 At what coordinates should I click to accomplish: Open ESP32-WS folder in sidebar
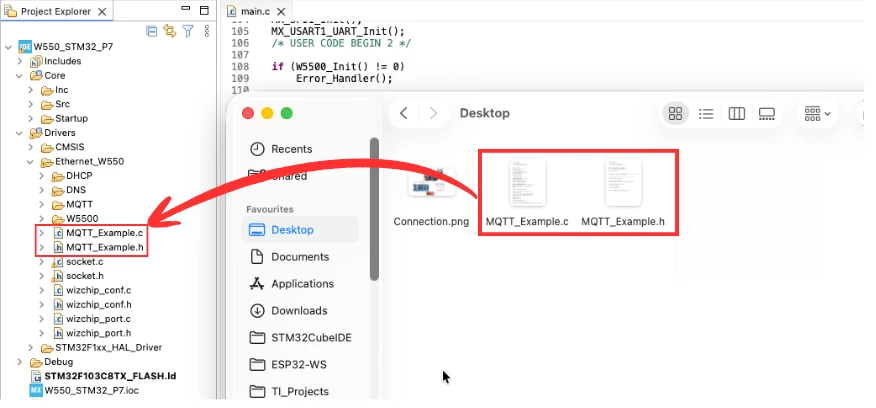(288, 364)
